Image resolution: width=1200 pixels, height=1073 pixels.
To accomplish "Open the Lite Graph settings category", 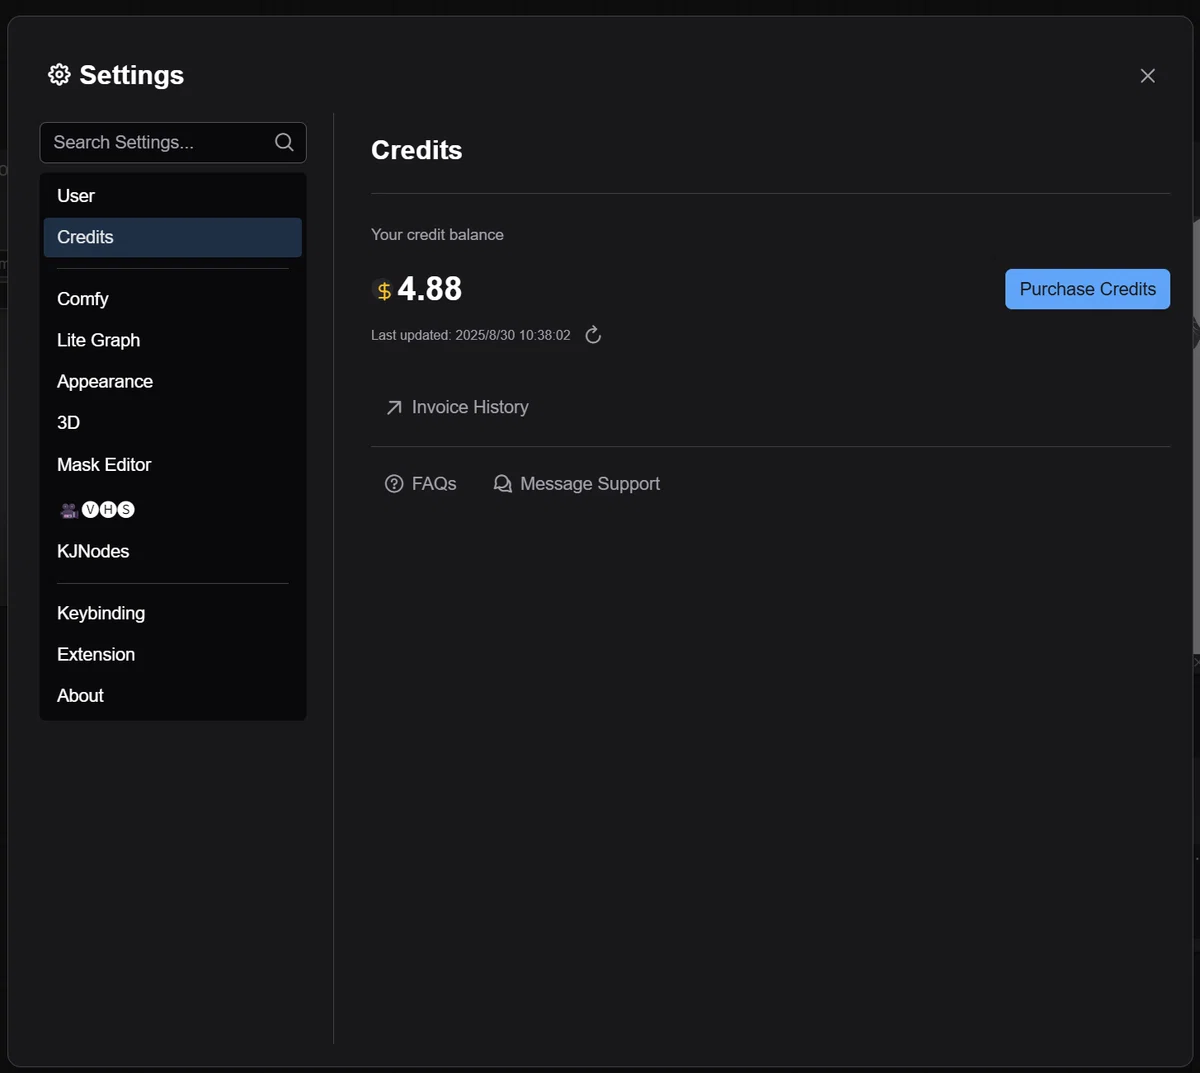I will [x=172, y=340].
